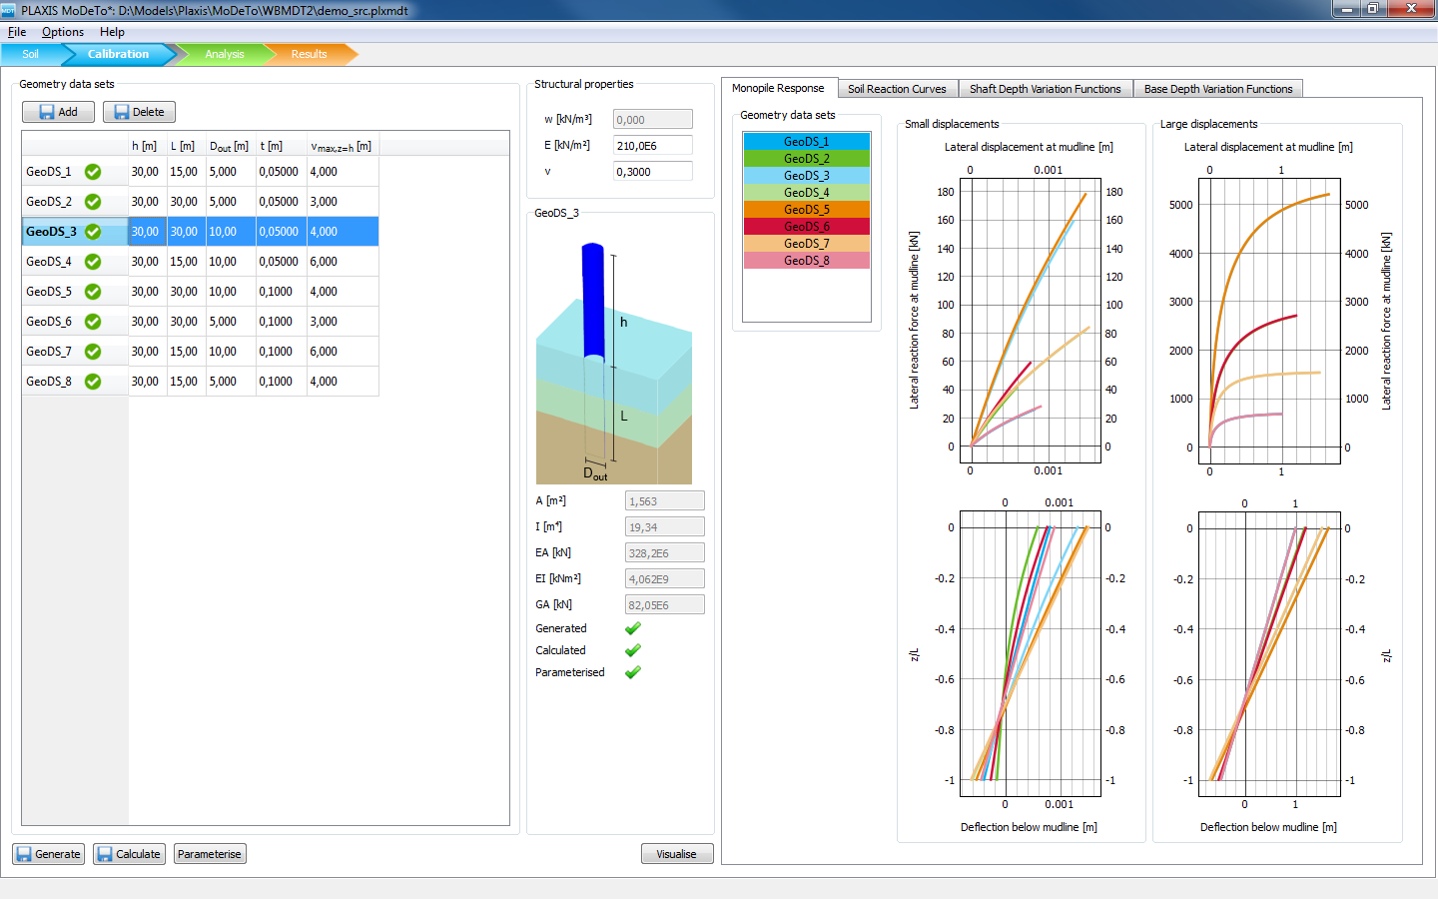Screen dimensions: 1438x899
Task: Select the red GeoDS_6 legend entry
Action: click(x=806, y=227)
